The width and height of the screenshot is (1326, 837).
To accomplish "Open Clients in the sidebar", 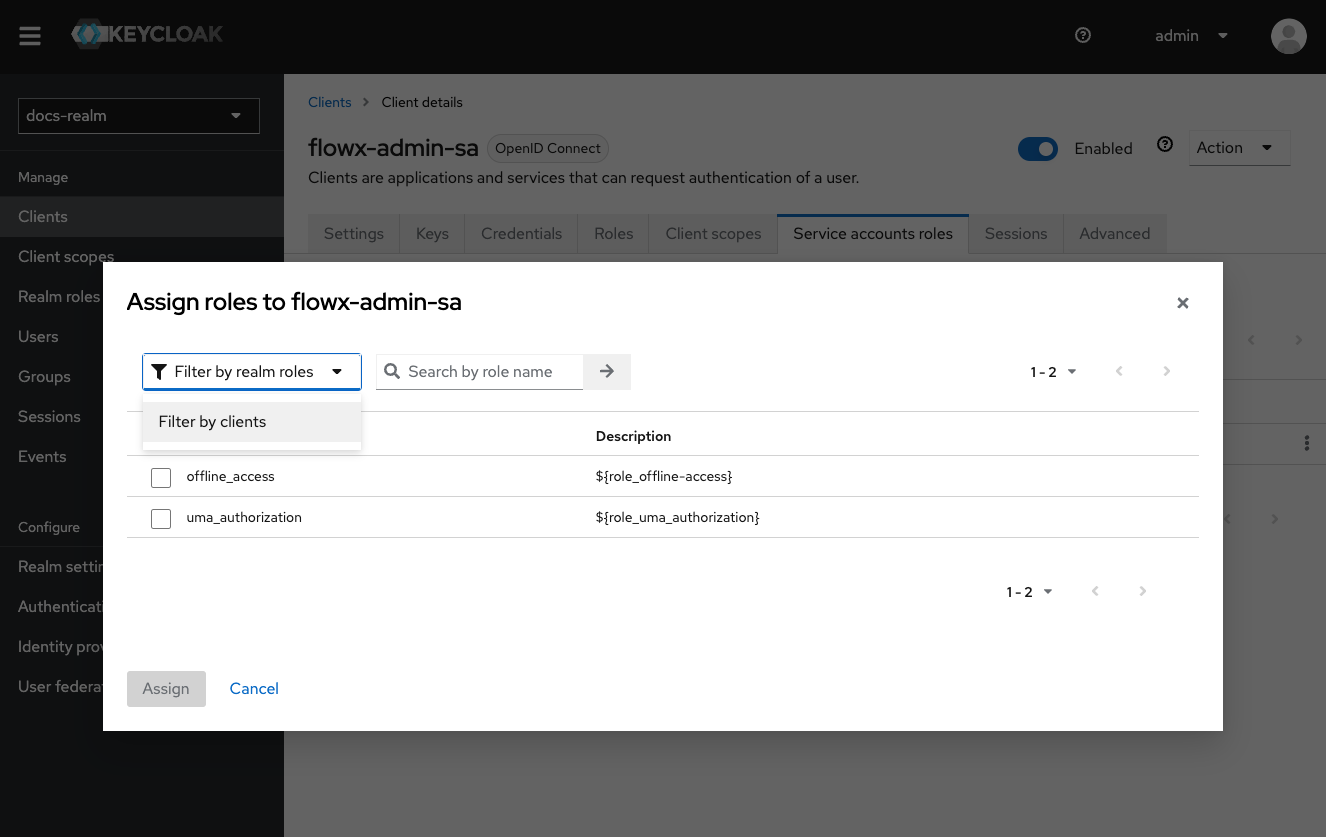I will 142,217.
